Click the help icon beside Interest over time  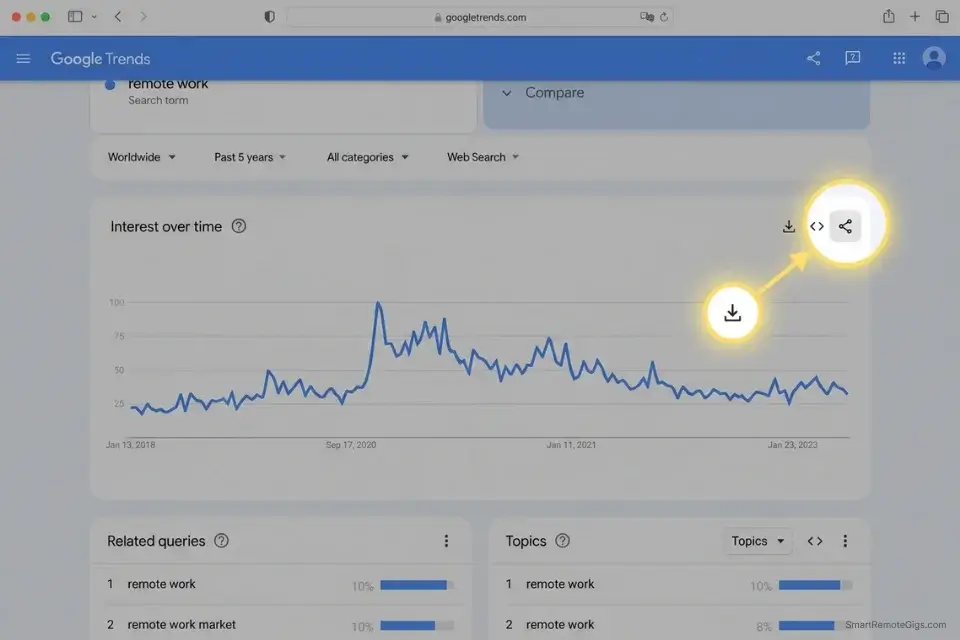239,226
